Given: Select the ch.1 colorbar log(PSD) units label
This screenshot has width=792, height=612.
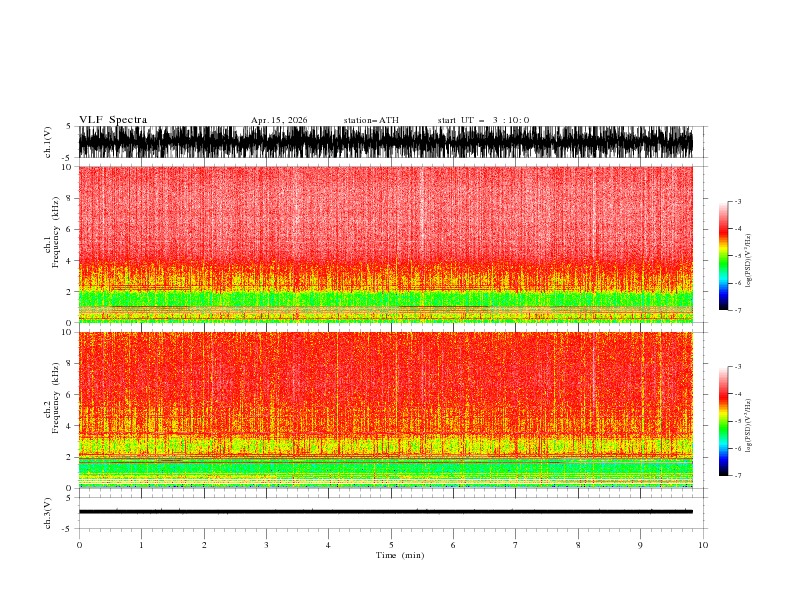Looking at the screenshot, I should (748, 261).
